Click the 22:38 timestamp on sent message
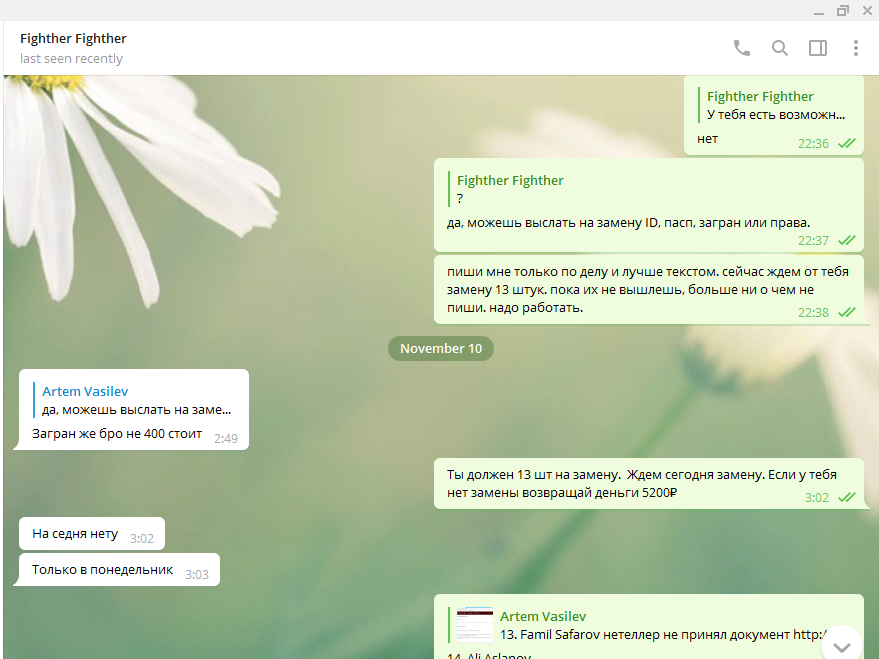This screenshot has height=659, width=879. click(x=813, y=313)
